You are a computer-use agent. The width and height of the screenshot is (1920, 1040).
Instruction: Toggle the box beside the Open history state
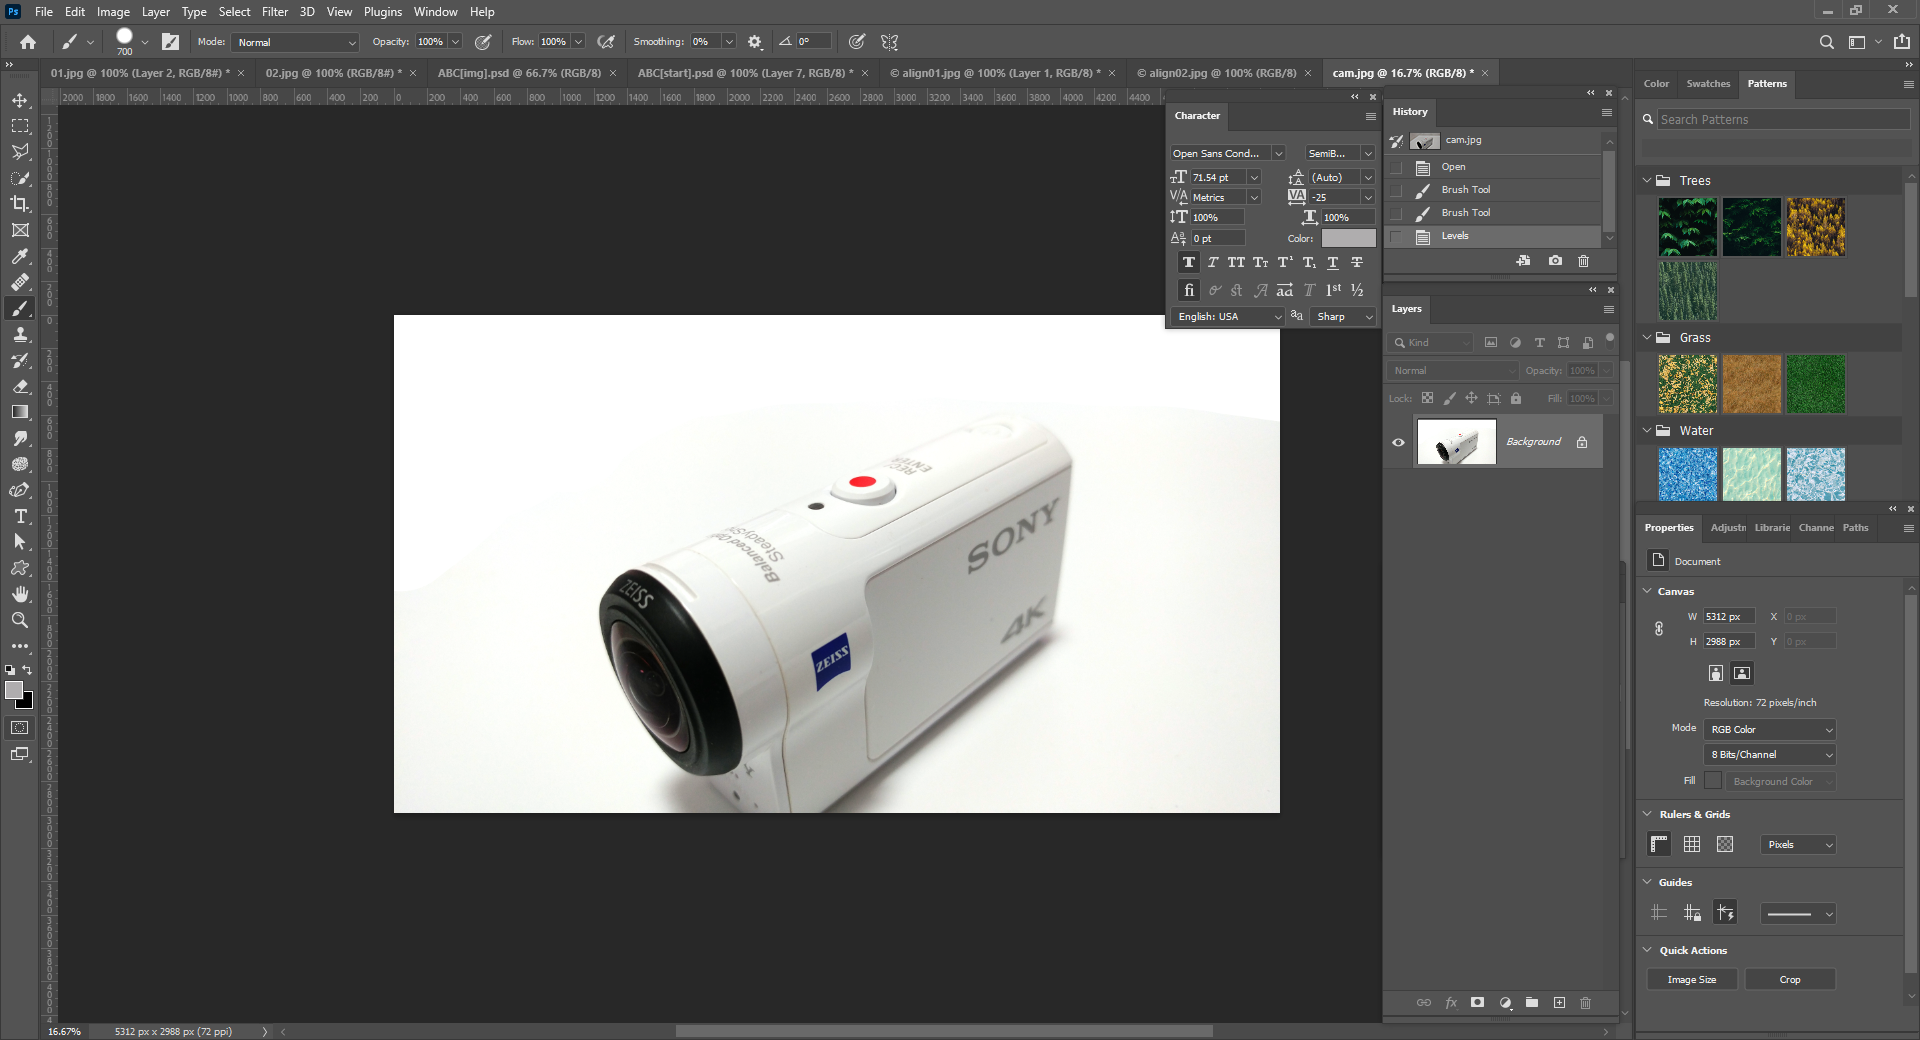coord(1396,167)
